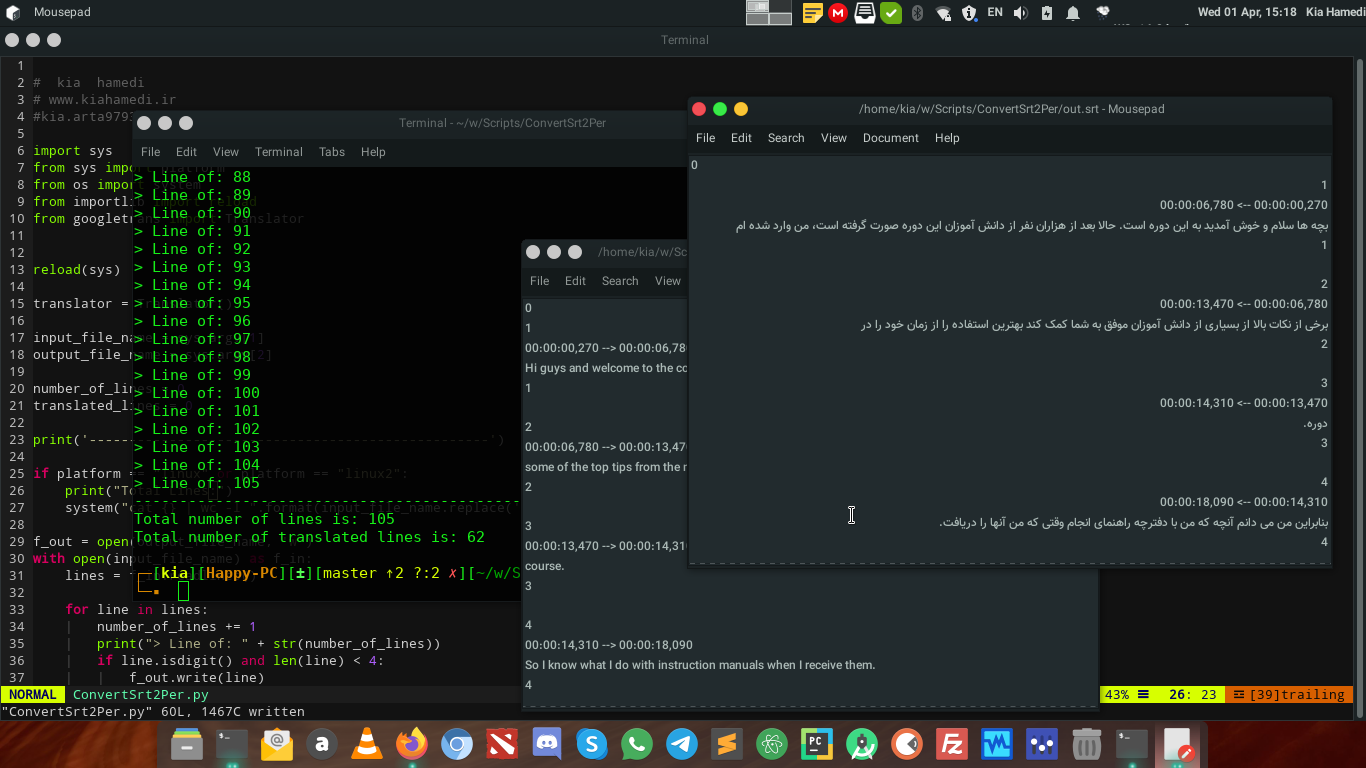Open Edit menu in out.srt Mousepad
This screenshot has height=768, width=1366.
point(741,138)
